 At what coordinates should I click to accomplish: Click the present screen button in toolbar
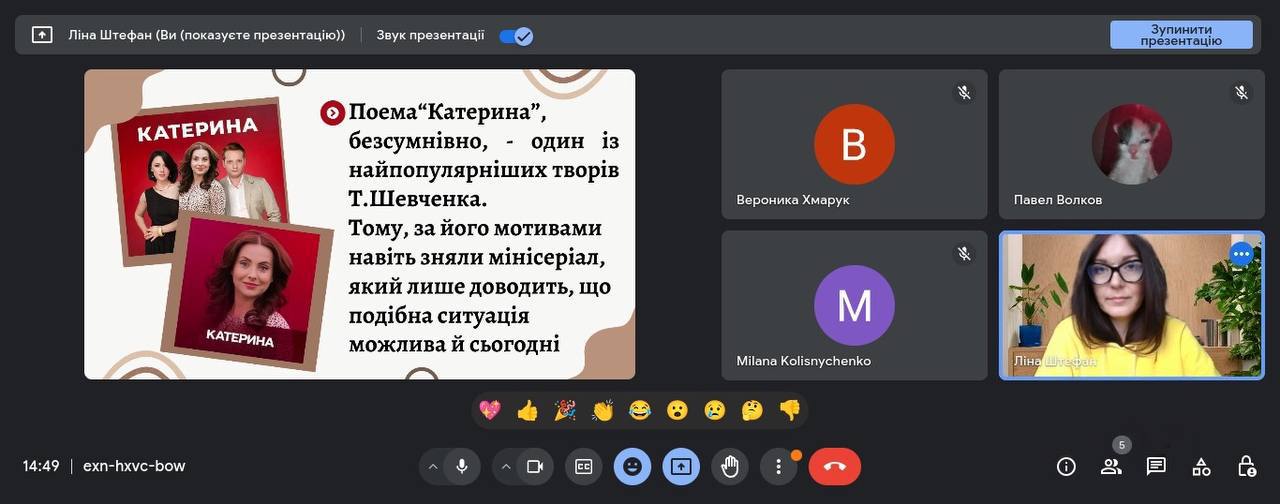[x=681, y=466]
